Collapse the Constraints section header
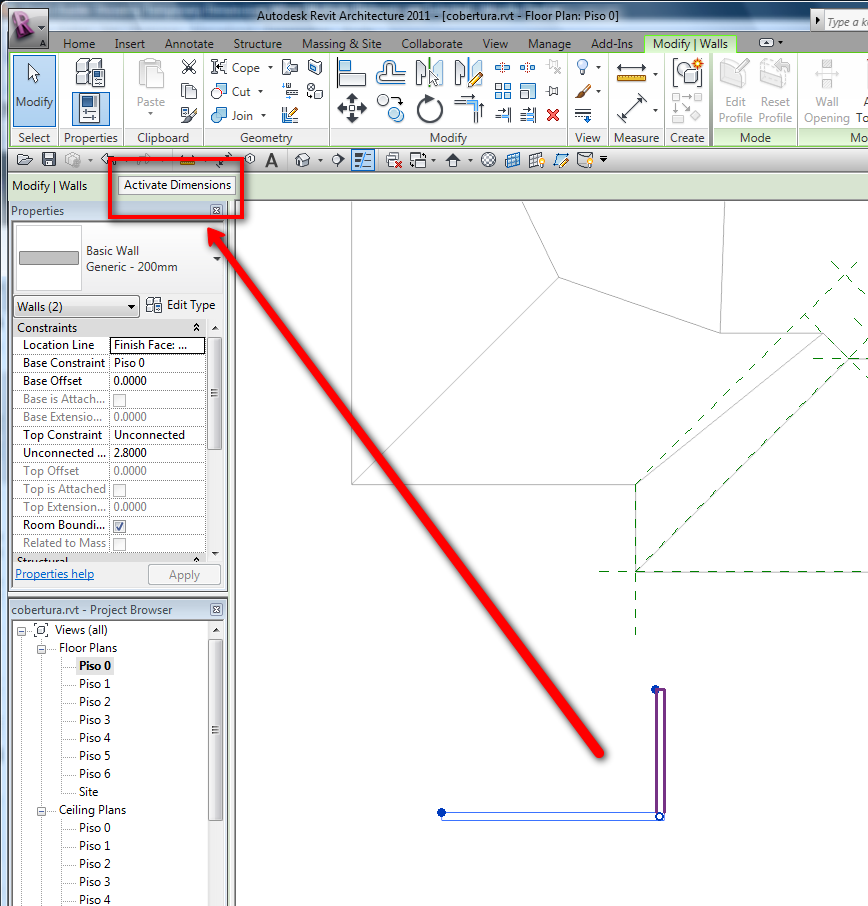This screenshot has height=906, width=868. click(196, 328)
